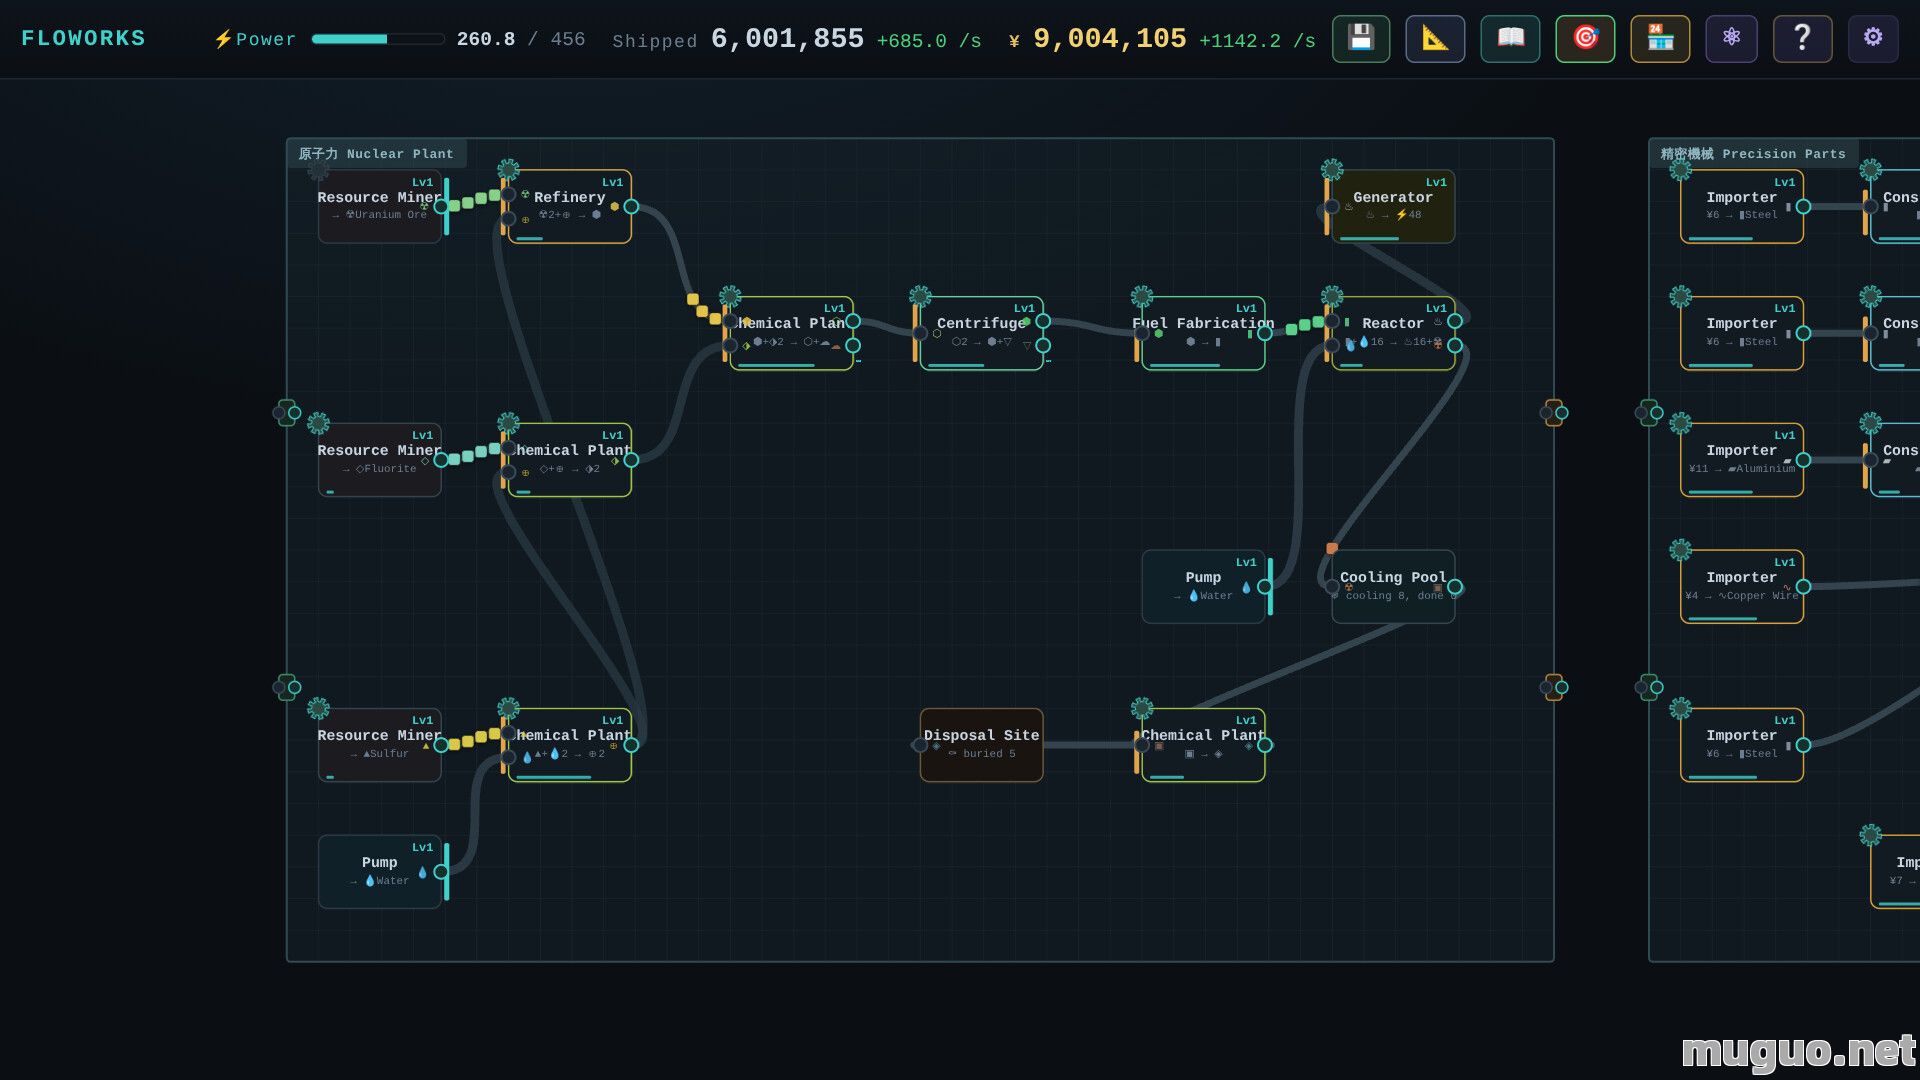Viewport: 1920px width, 1080px height.
Task: Click the Reactor node title
Action: [1392, 323]
